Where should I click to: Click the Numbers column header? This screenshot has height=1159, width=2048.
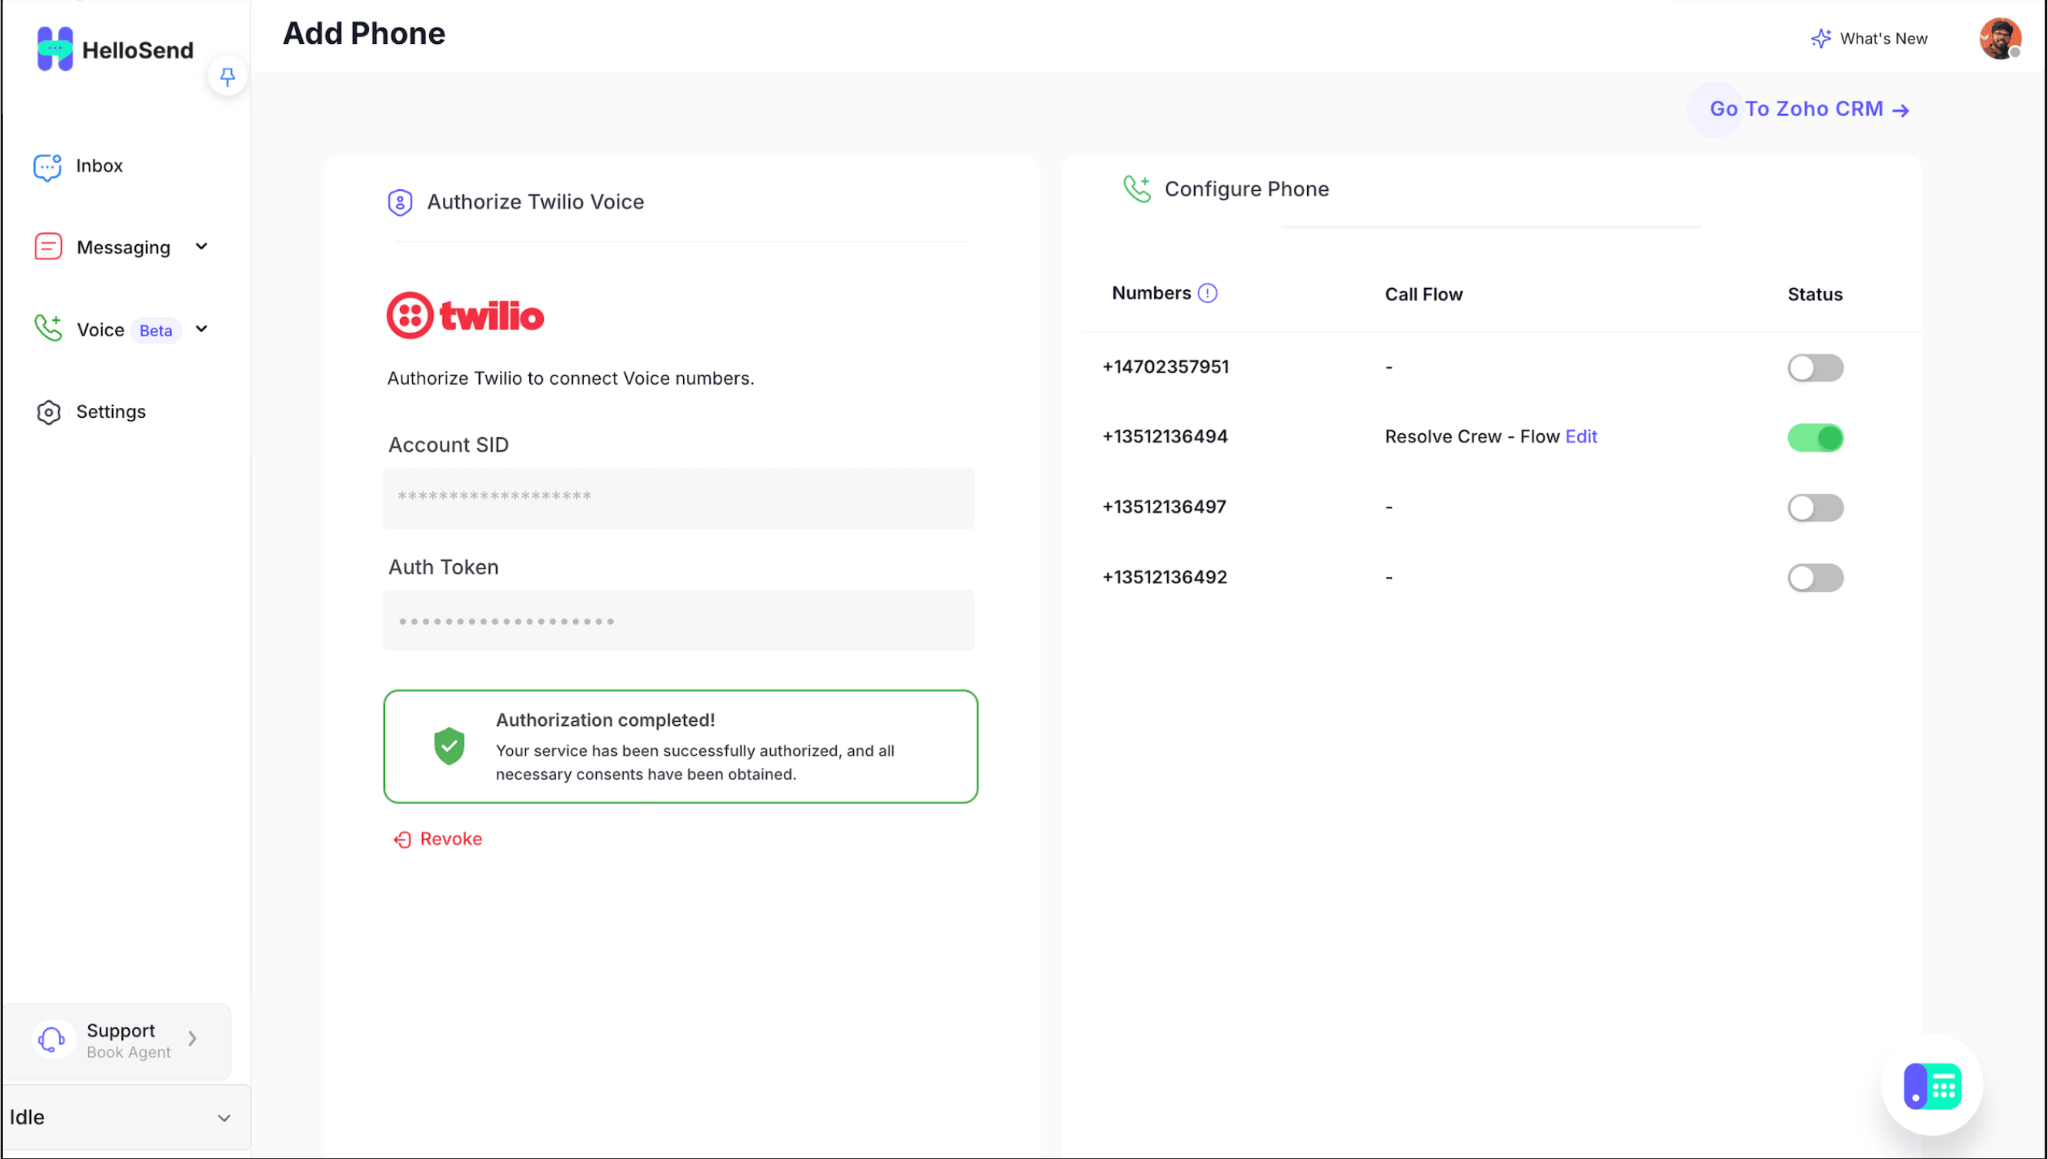[x=1151, y=293]
